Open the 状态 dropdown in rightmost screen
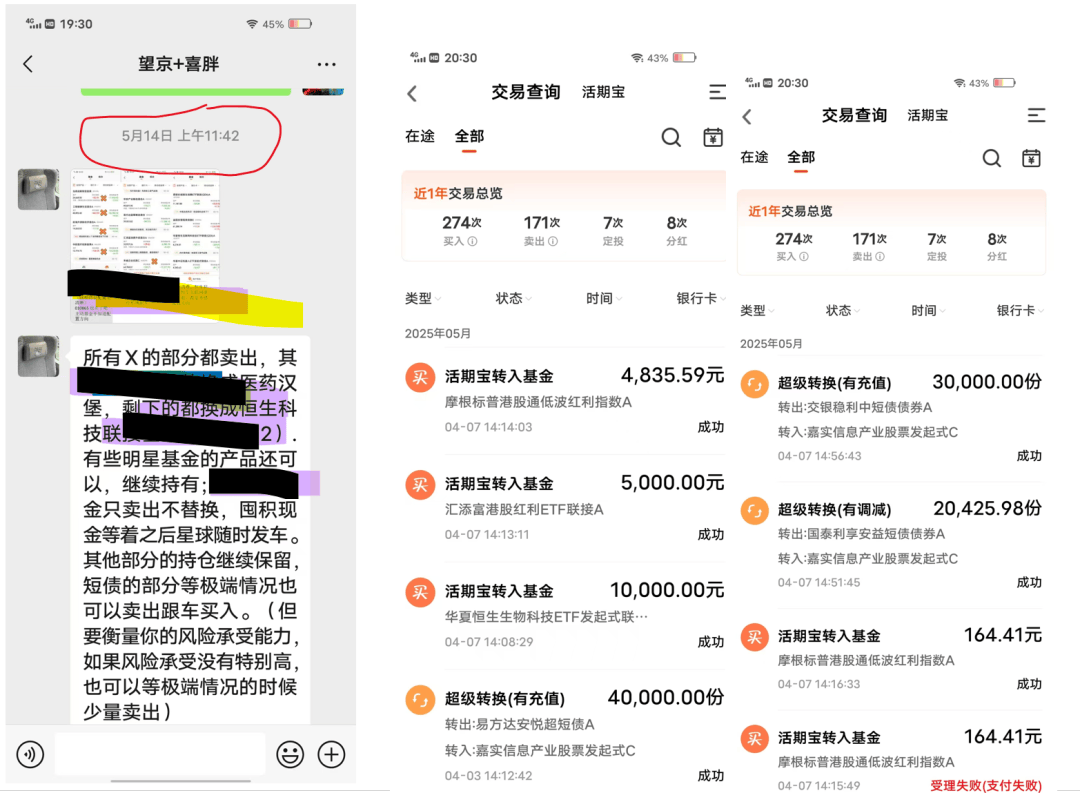Viewport: 1080px width, 793px height. (x=843, y=310)
